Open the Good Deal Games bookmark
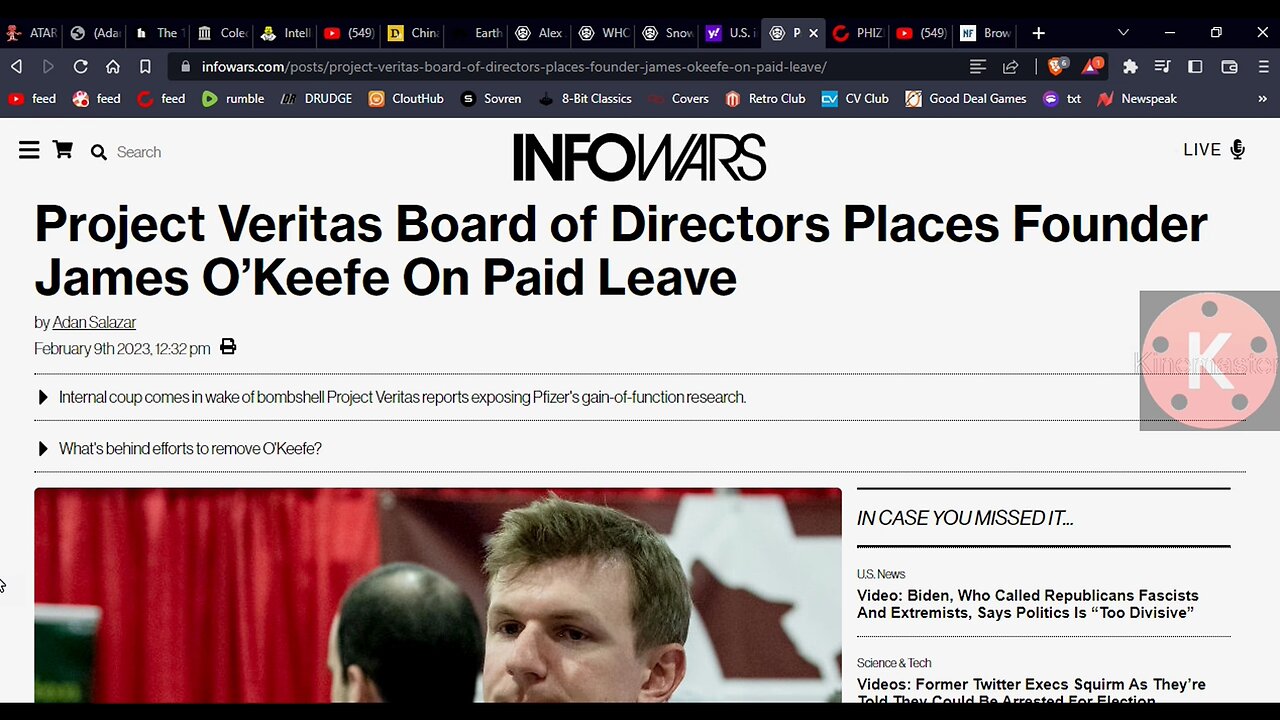 tap(966, 99)
